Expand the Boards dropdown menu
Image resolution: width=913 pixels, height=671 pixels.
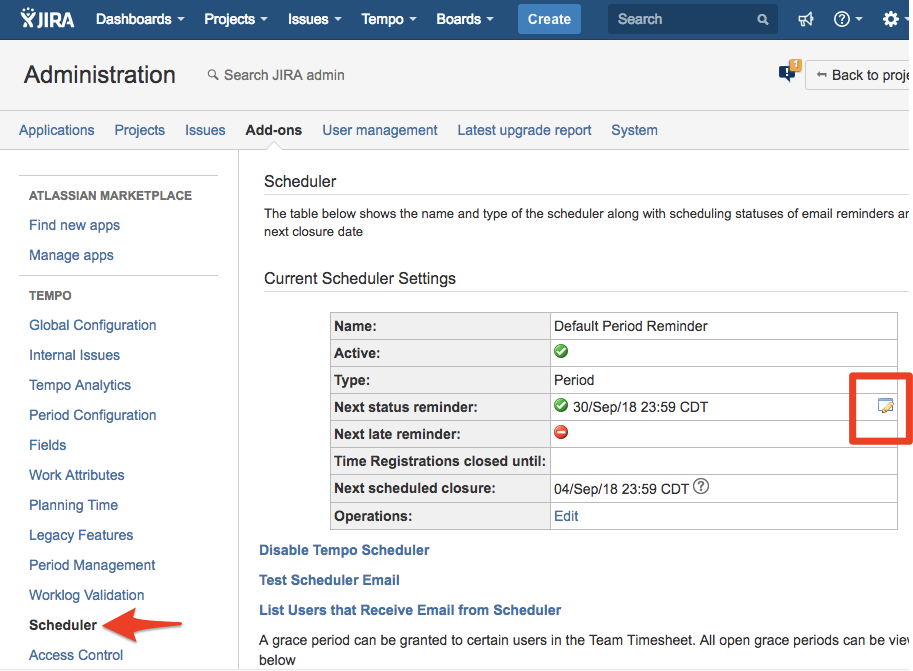pyautogui.click(x=465, y=19)
